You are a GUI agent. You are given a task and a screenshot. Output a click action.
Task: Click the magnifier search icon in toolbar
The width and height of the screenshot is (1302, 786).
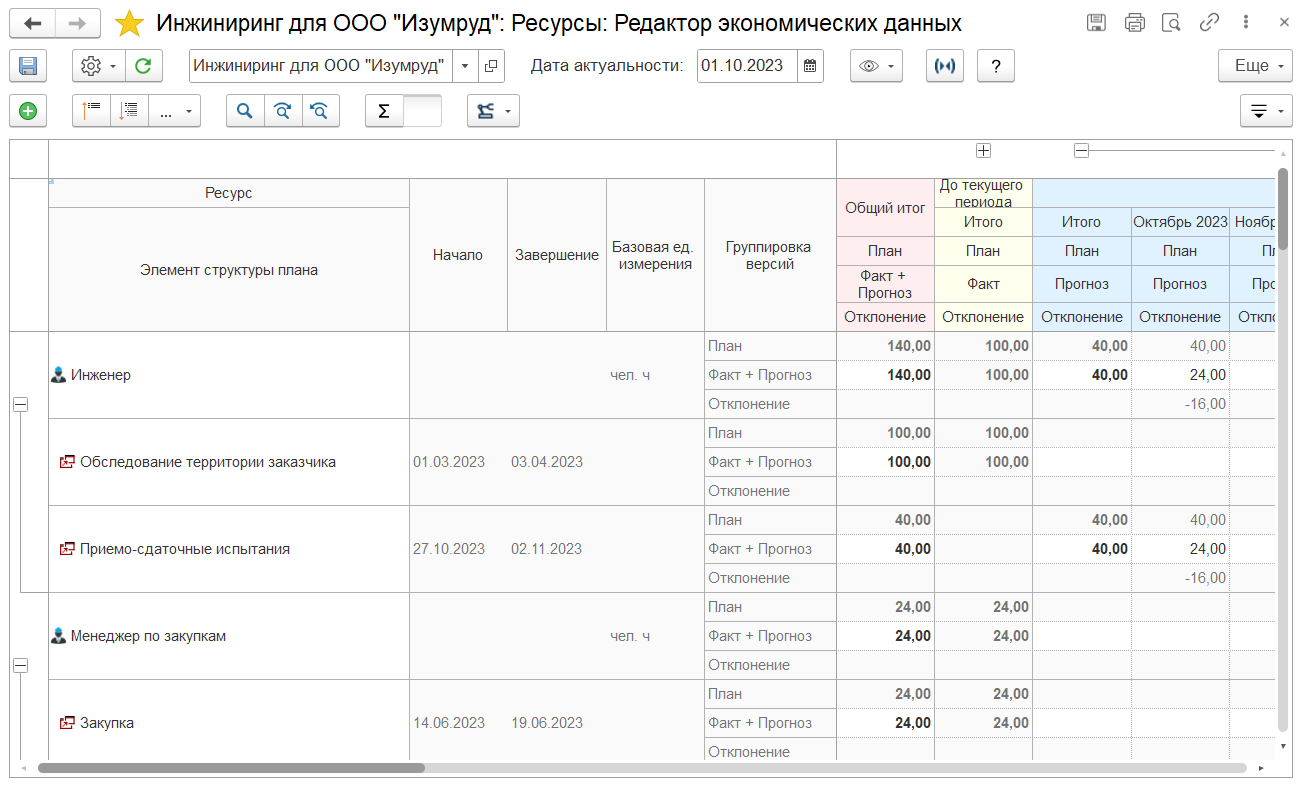point(245,112)
